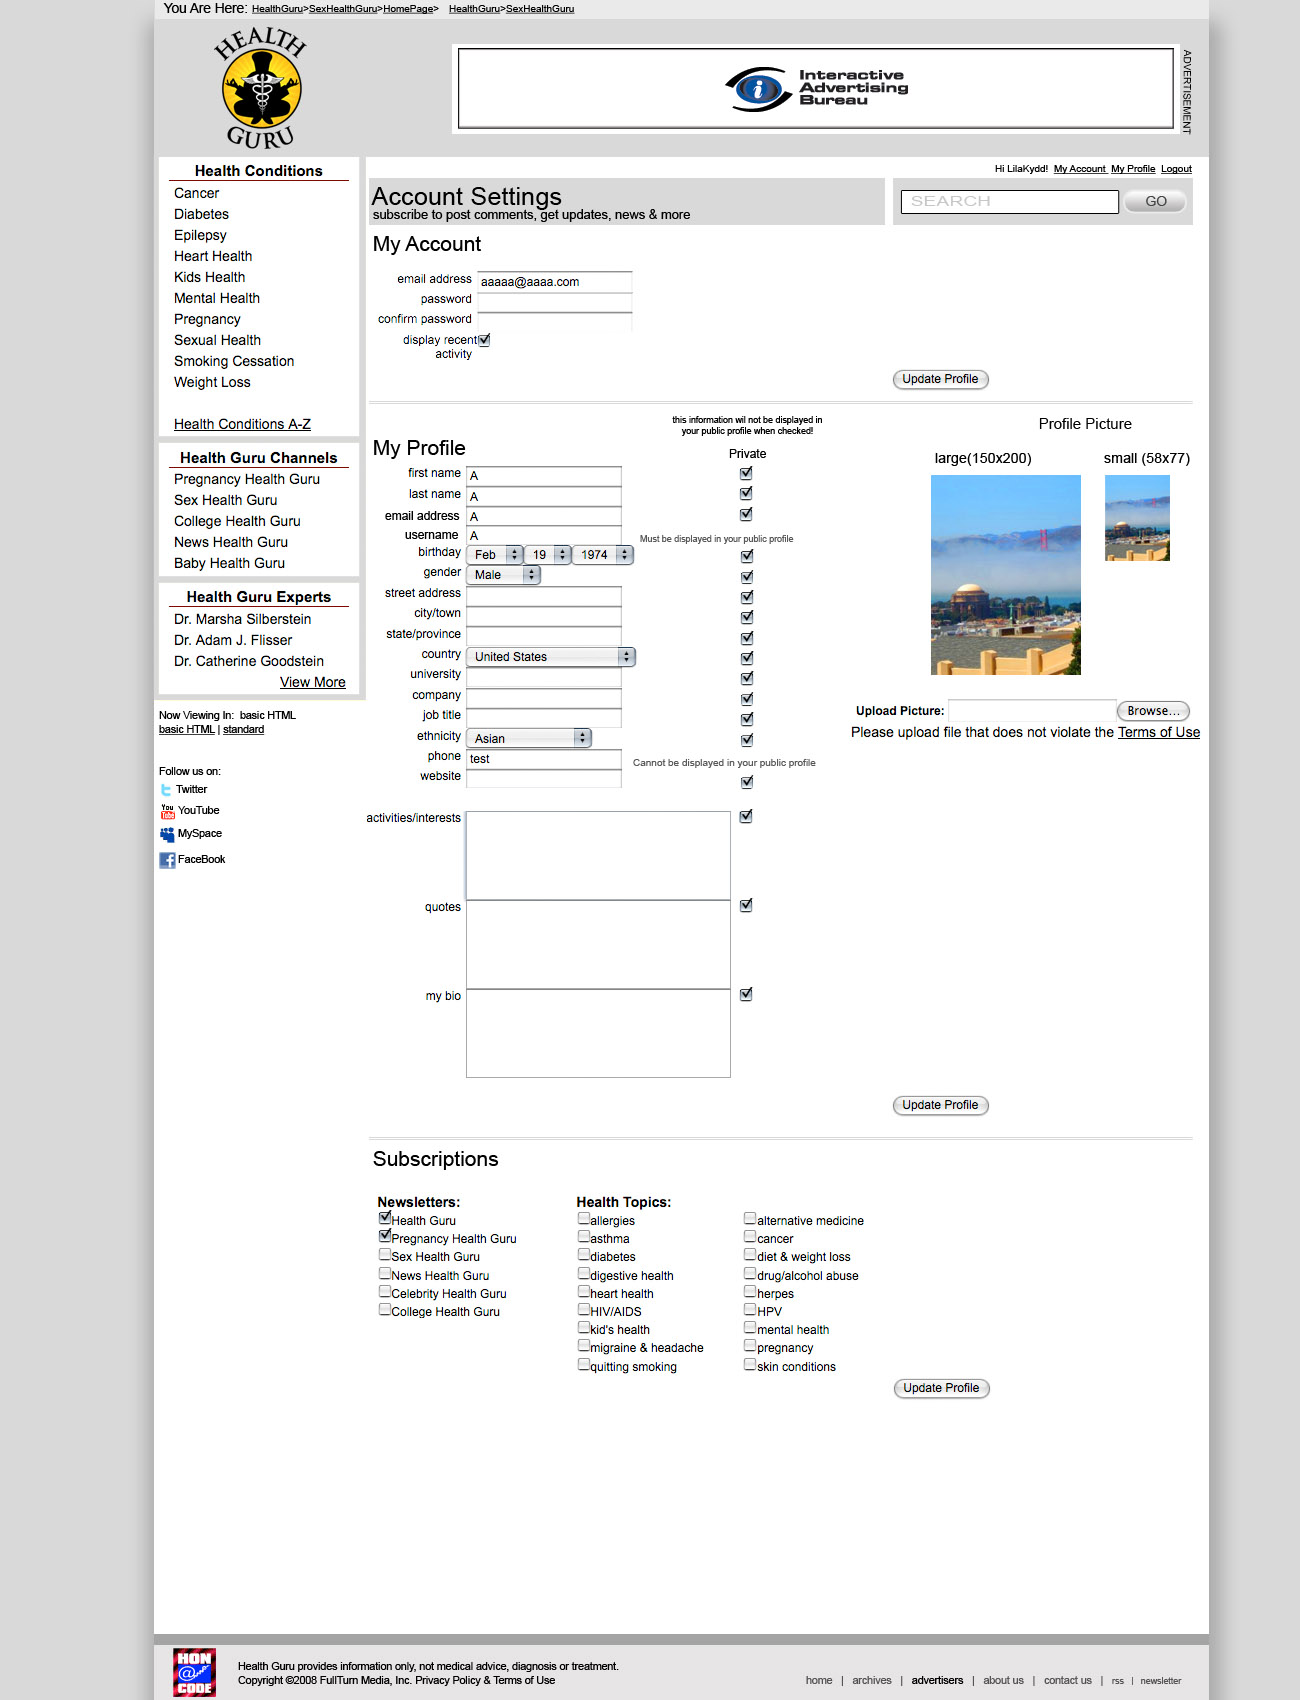Focus the confirm password field
The image size is (1300, 1700).
pyautogui.click(x=555, y=321)
